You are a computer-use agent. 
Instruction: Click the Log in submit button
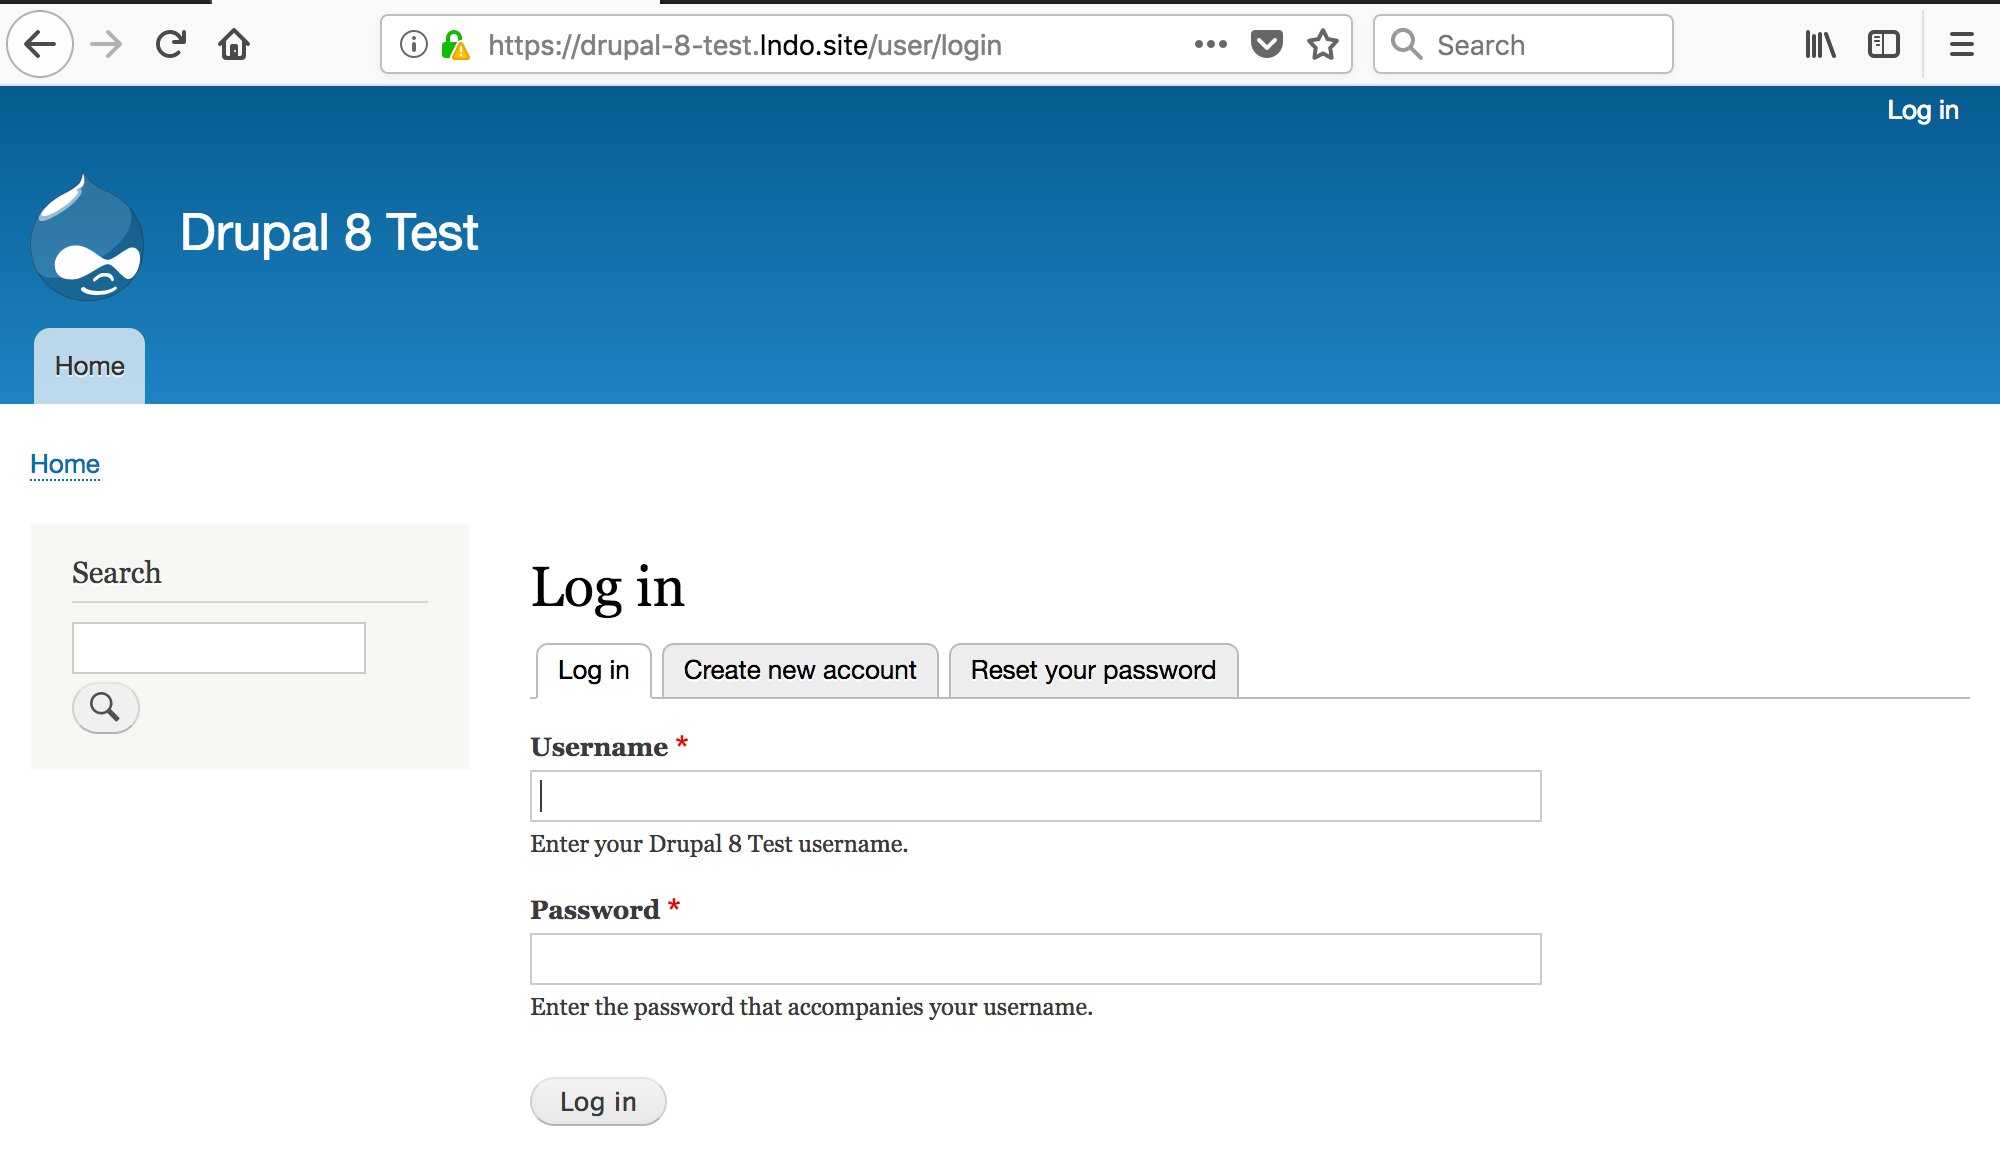click(x=598, y=1101)
